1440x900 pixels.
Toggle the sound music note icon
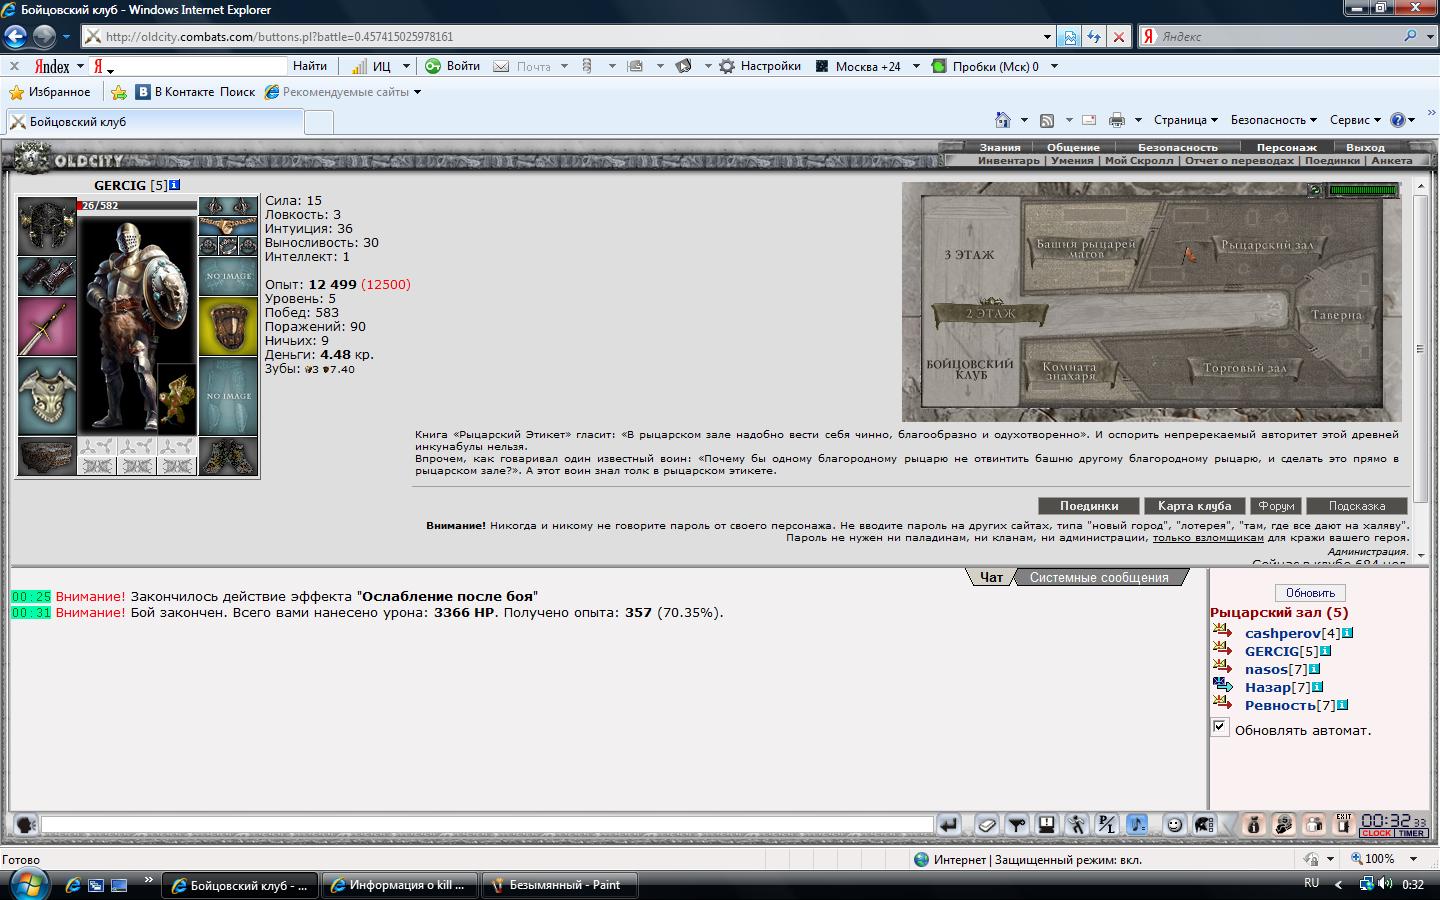click(x=1137, y=825)
